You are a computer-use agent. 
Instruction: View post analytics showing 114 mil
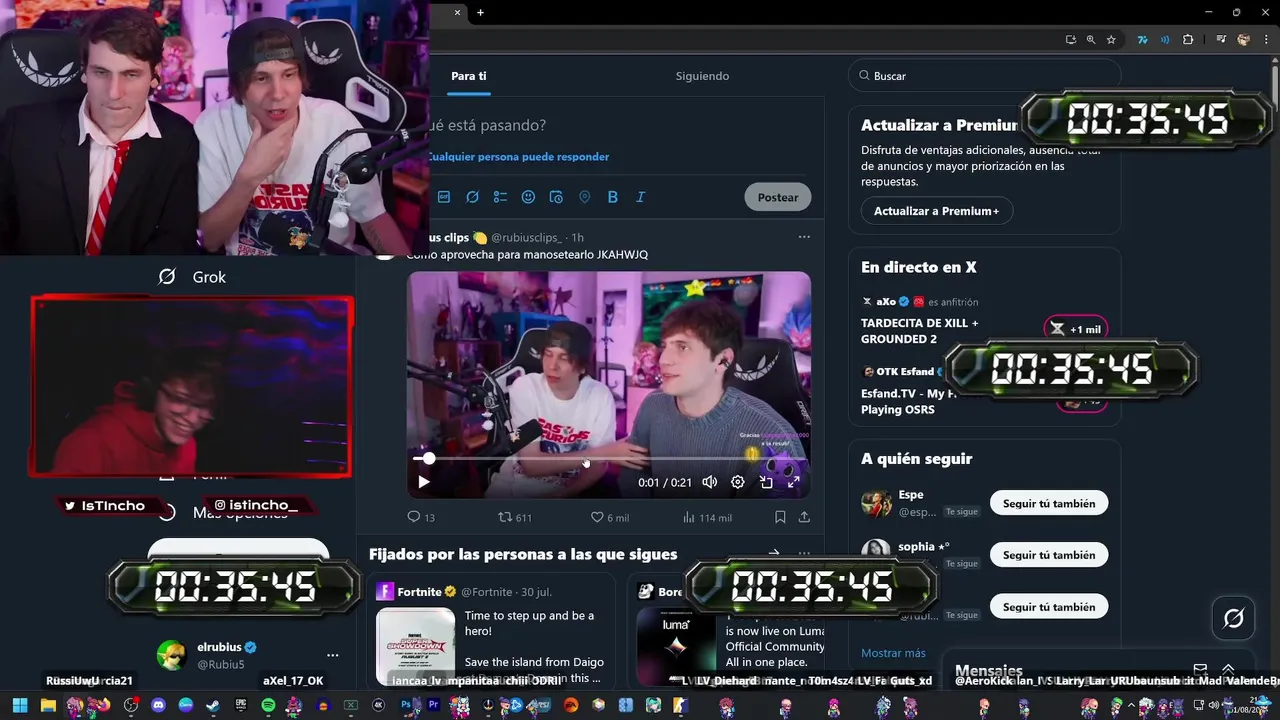click(706, 517)
